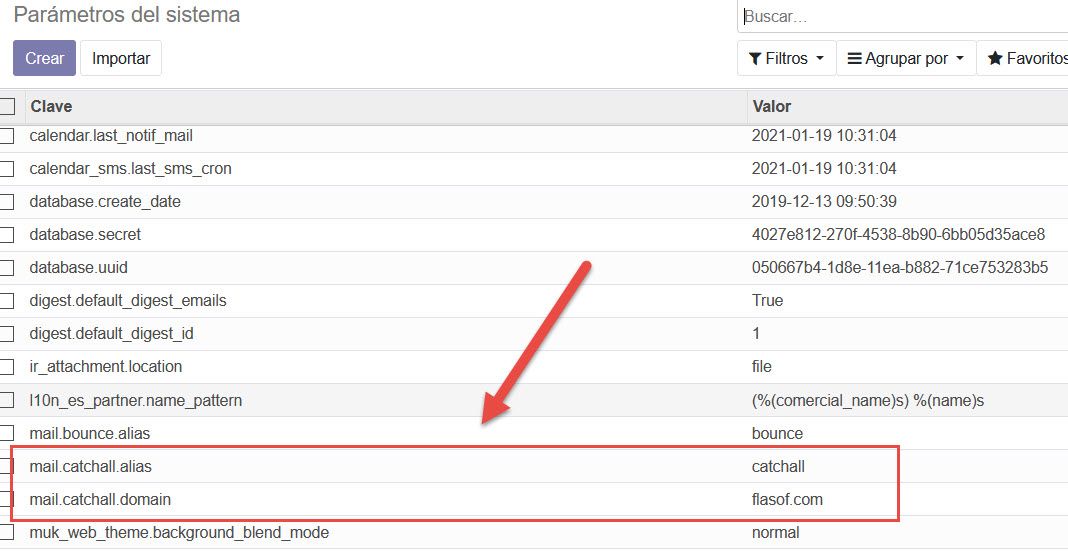Click the flasof.com value cell
1068x553 pixels.
tap(787, 499)
